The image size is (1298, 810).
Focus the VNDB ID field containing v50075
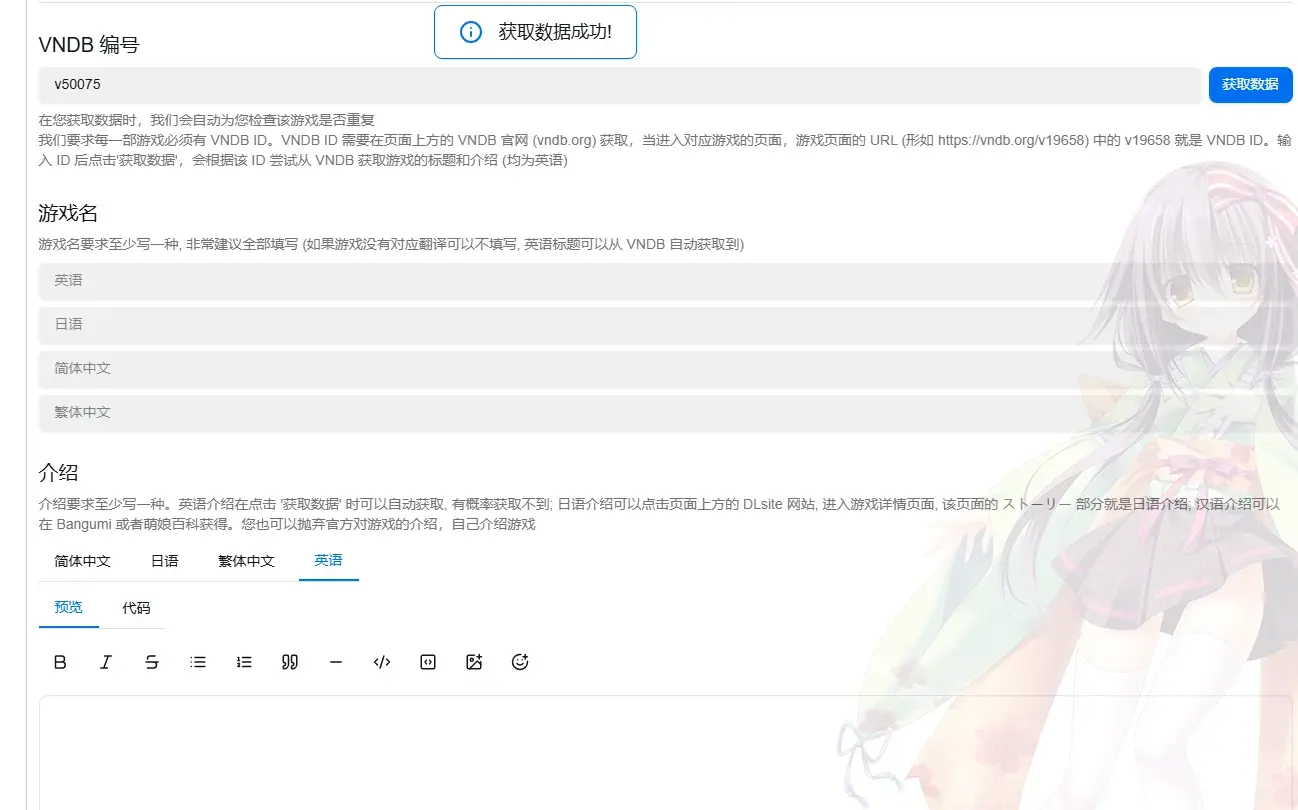click(x=620, y=85)
